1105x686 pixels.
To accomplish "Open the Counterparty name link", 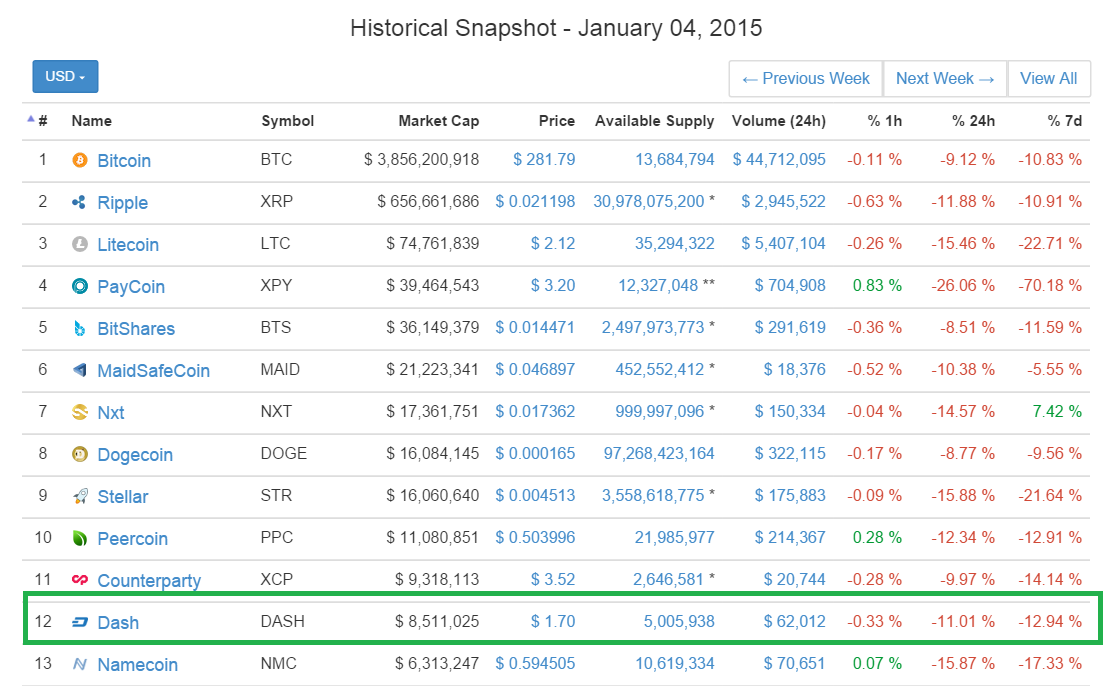I will click(149, 581).
